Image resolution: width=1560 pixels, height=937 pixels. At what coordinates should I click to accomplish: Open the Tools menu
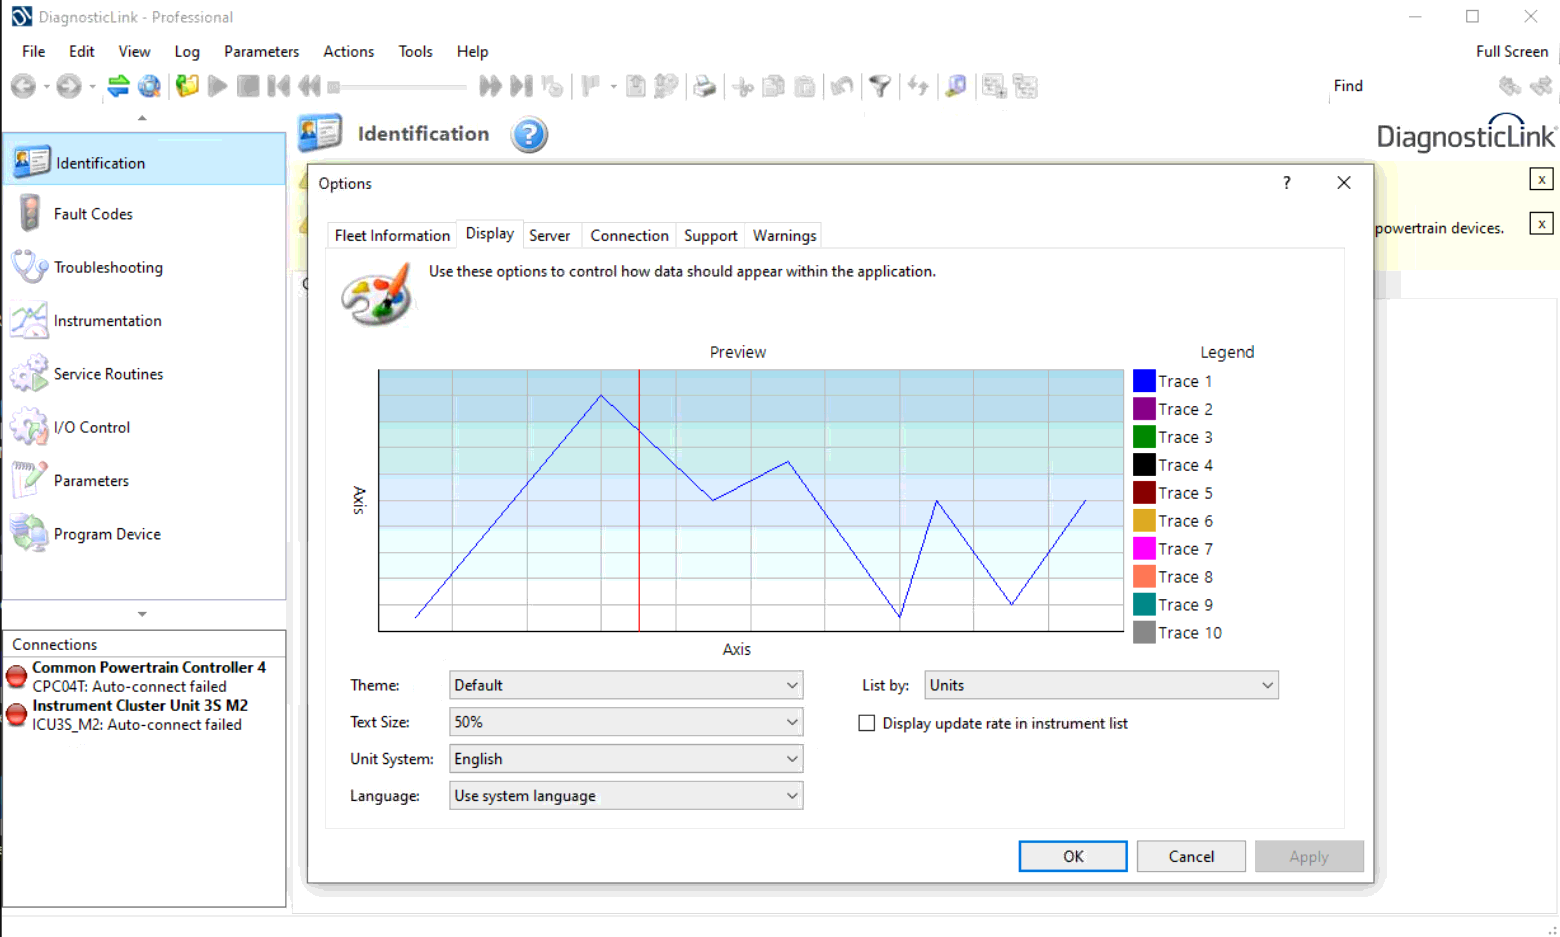point(415,51)
